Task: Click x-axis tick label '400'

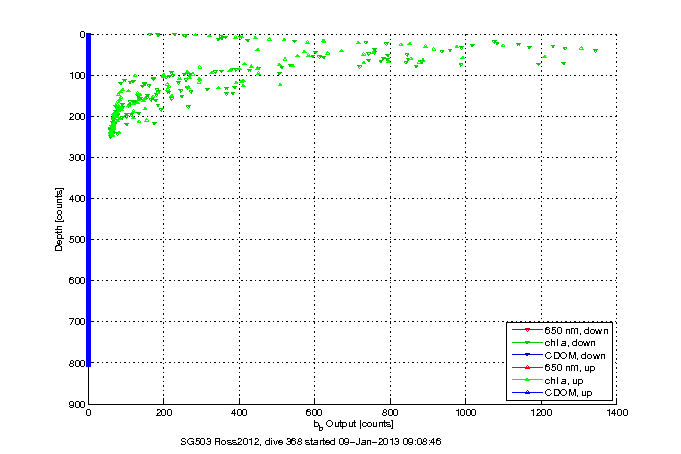Action: (239, 412)
